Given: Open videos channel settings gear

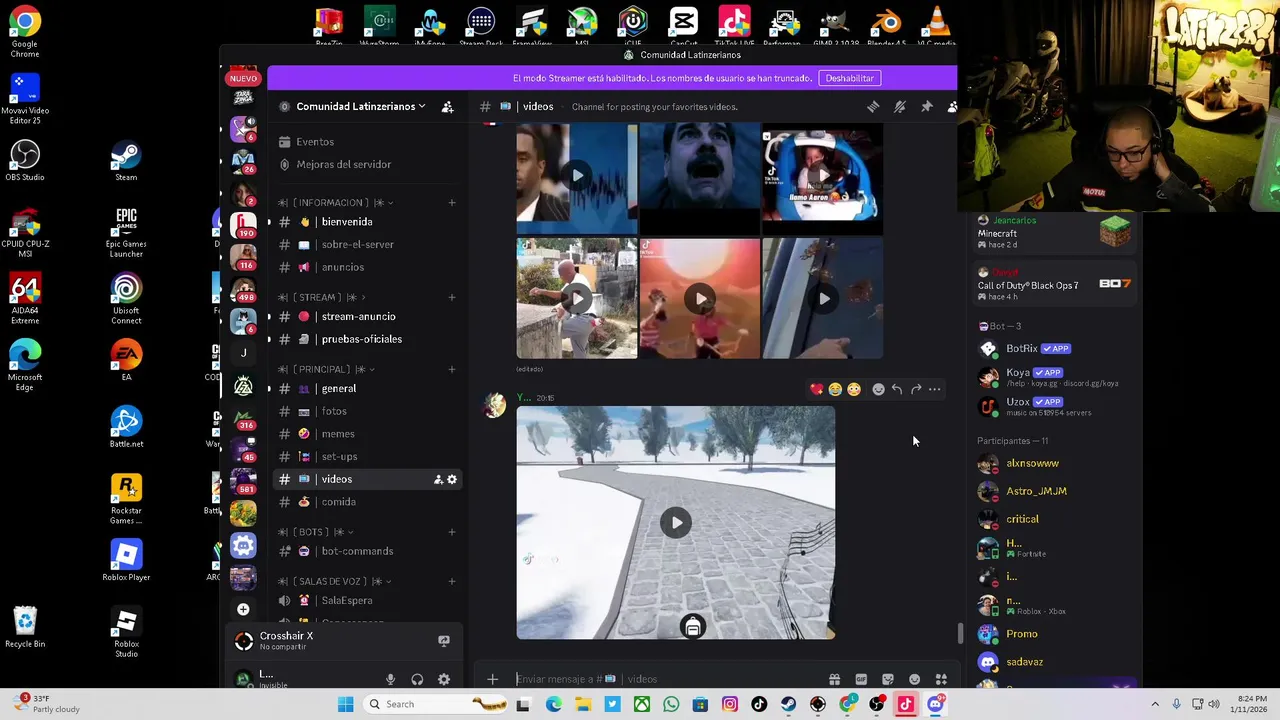Looking at the screenshot, I should (452, 479).
